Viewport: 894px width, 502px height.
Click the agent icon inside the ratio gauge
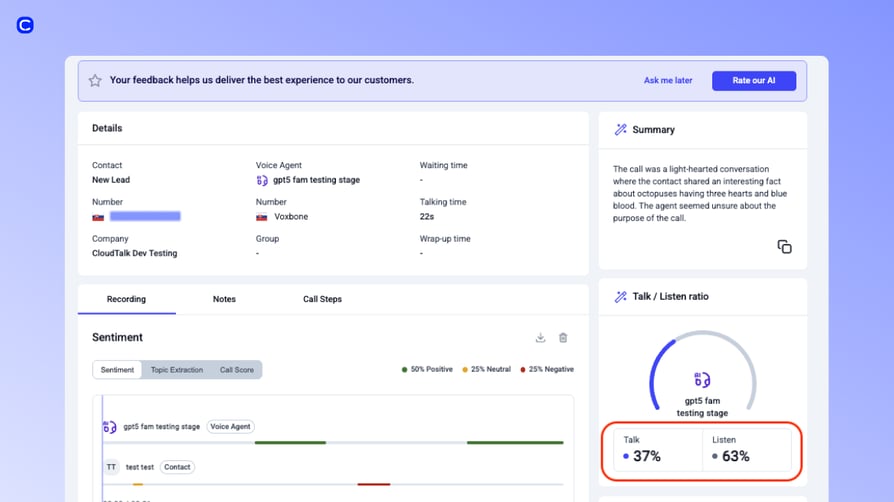702,380
